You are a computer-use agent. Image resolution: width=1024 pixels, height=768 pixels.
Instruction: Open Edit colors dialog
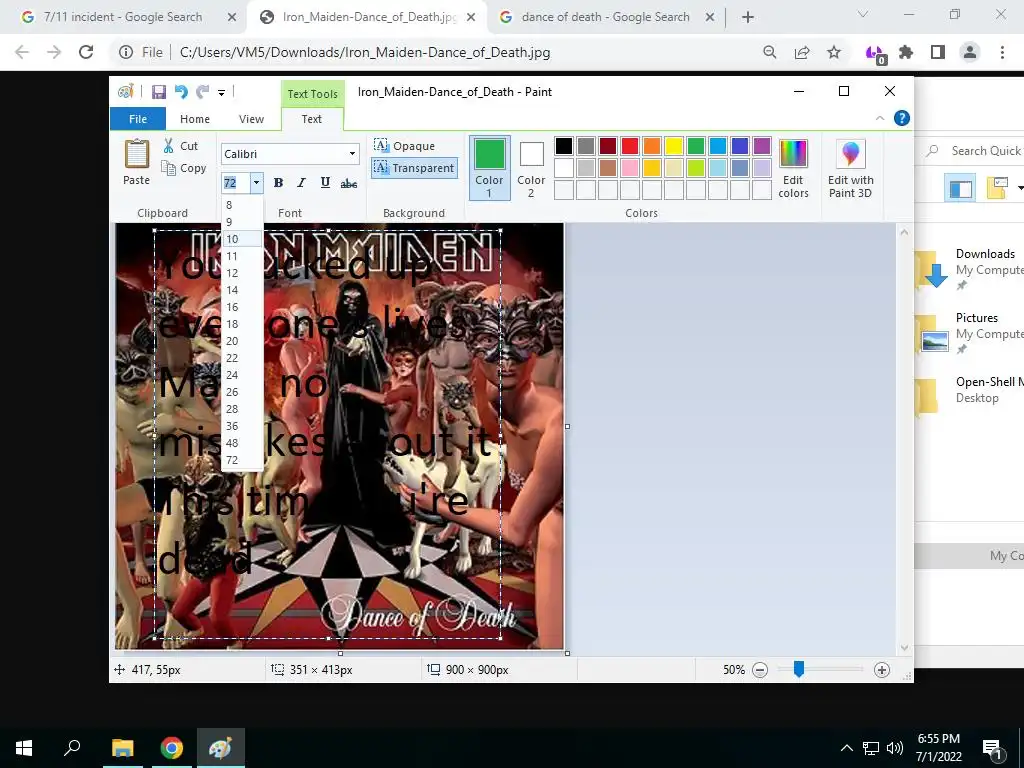point(793,168)
